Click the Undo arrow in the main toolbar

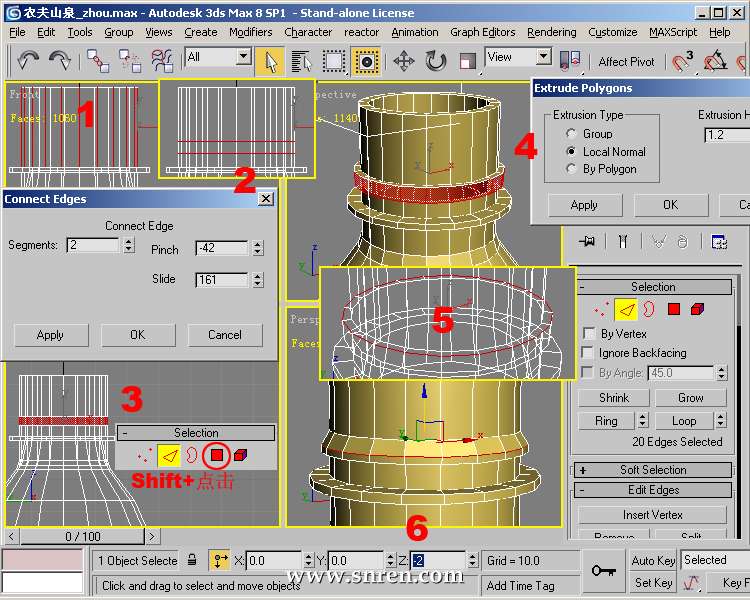(x=27, y=61)
